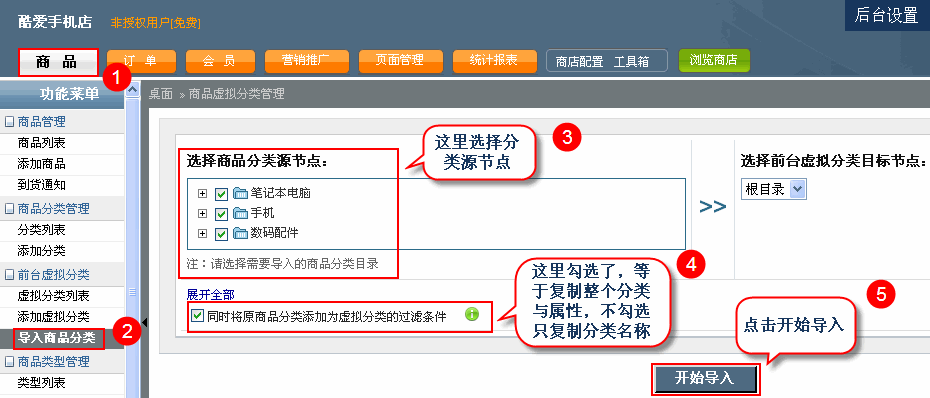Viewport: 930px width, 398px height.
Task: Open the 根目录 dropdown
Action: tap(774, 190)
